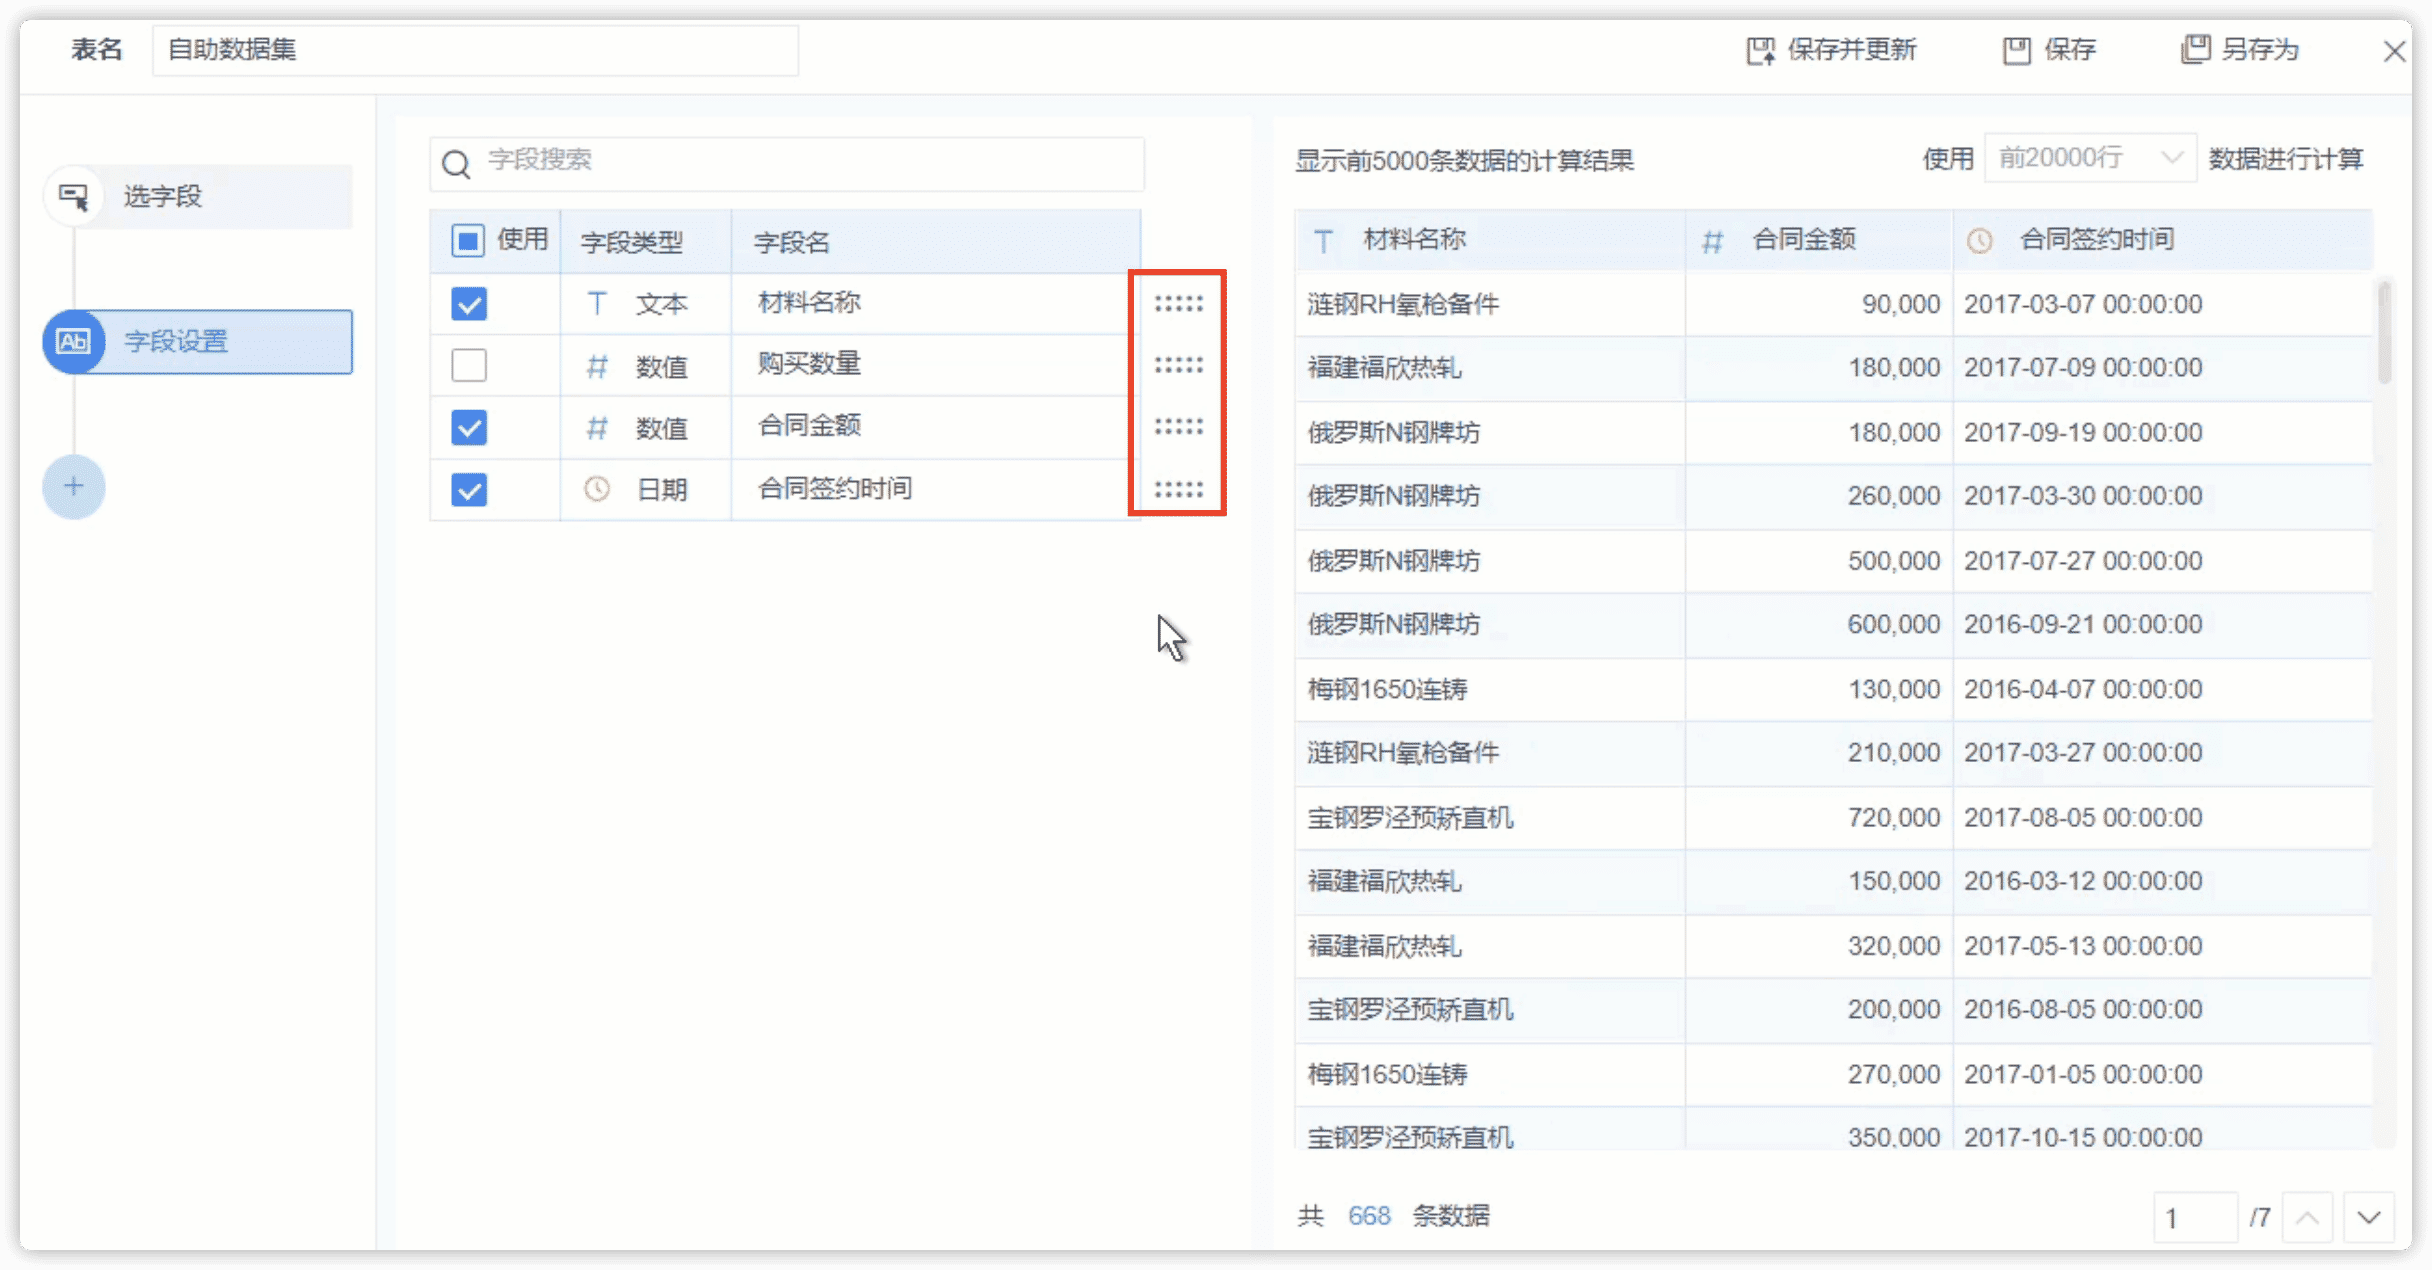Click the T icon in 材料名称 preview header

point(1323,241)
